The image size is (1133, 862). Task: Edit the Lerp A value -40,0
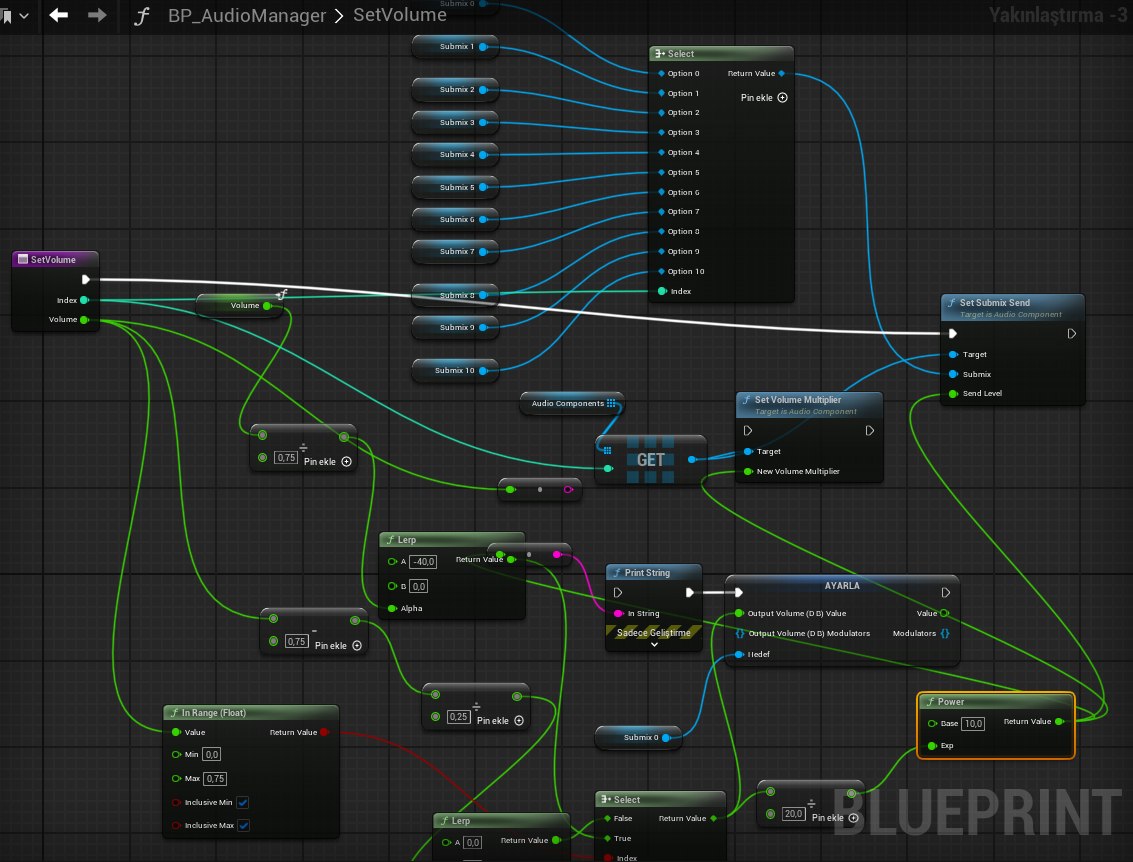423,562
